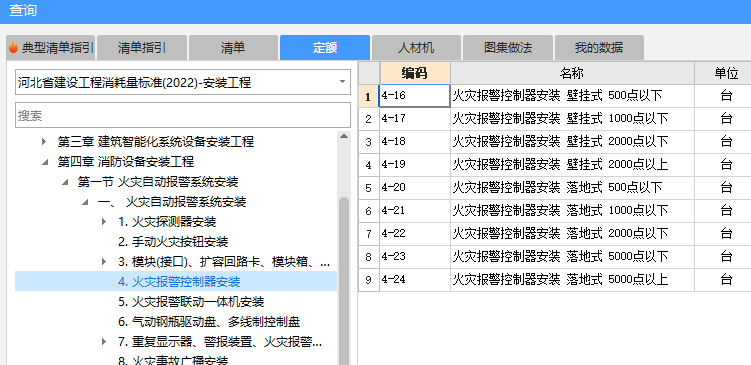
Task: Click the 搜索 input field
Action: 183,115
